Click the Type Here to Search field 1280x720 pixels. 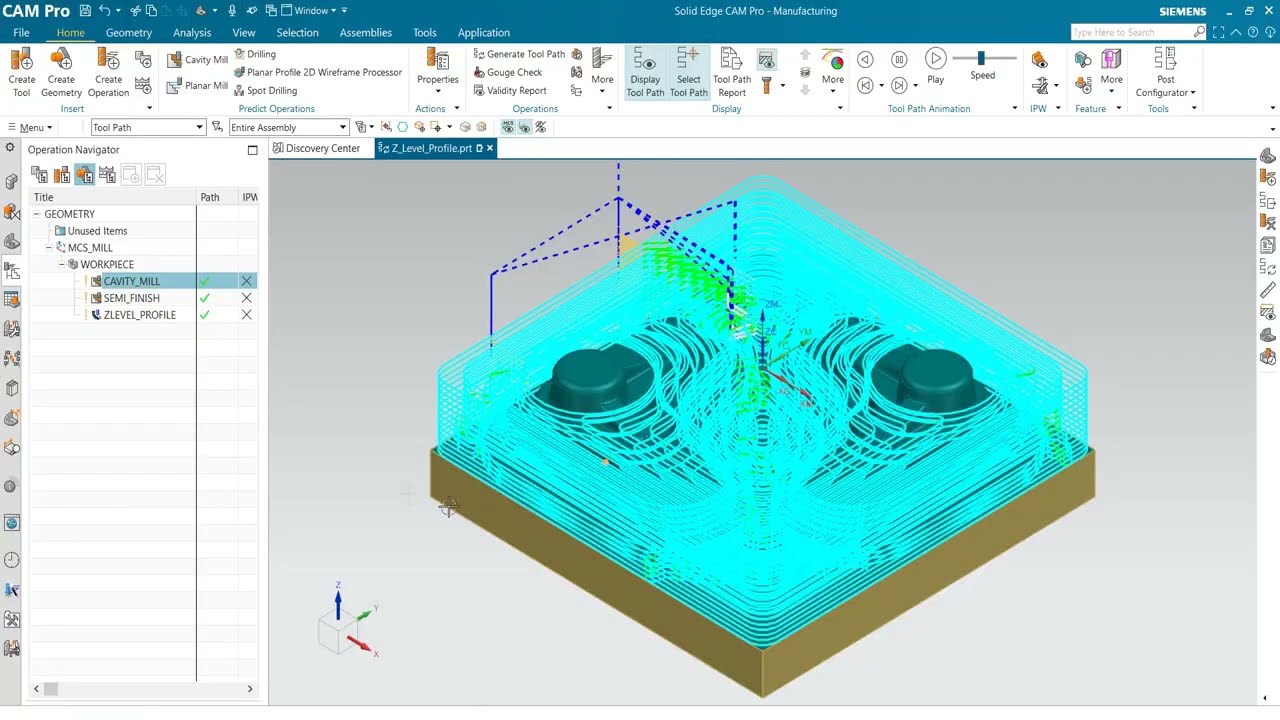[x=1138, y=32]
